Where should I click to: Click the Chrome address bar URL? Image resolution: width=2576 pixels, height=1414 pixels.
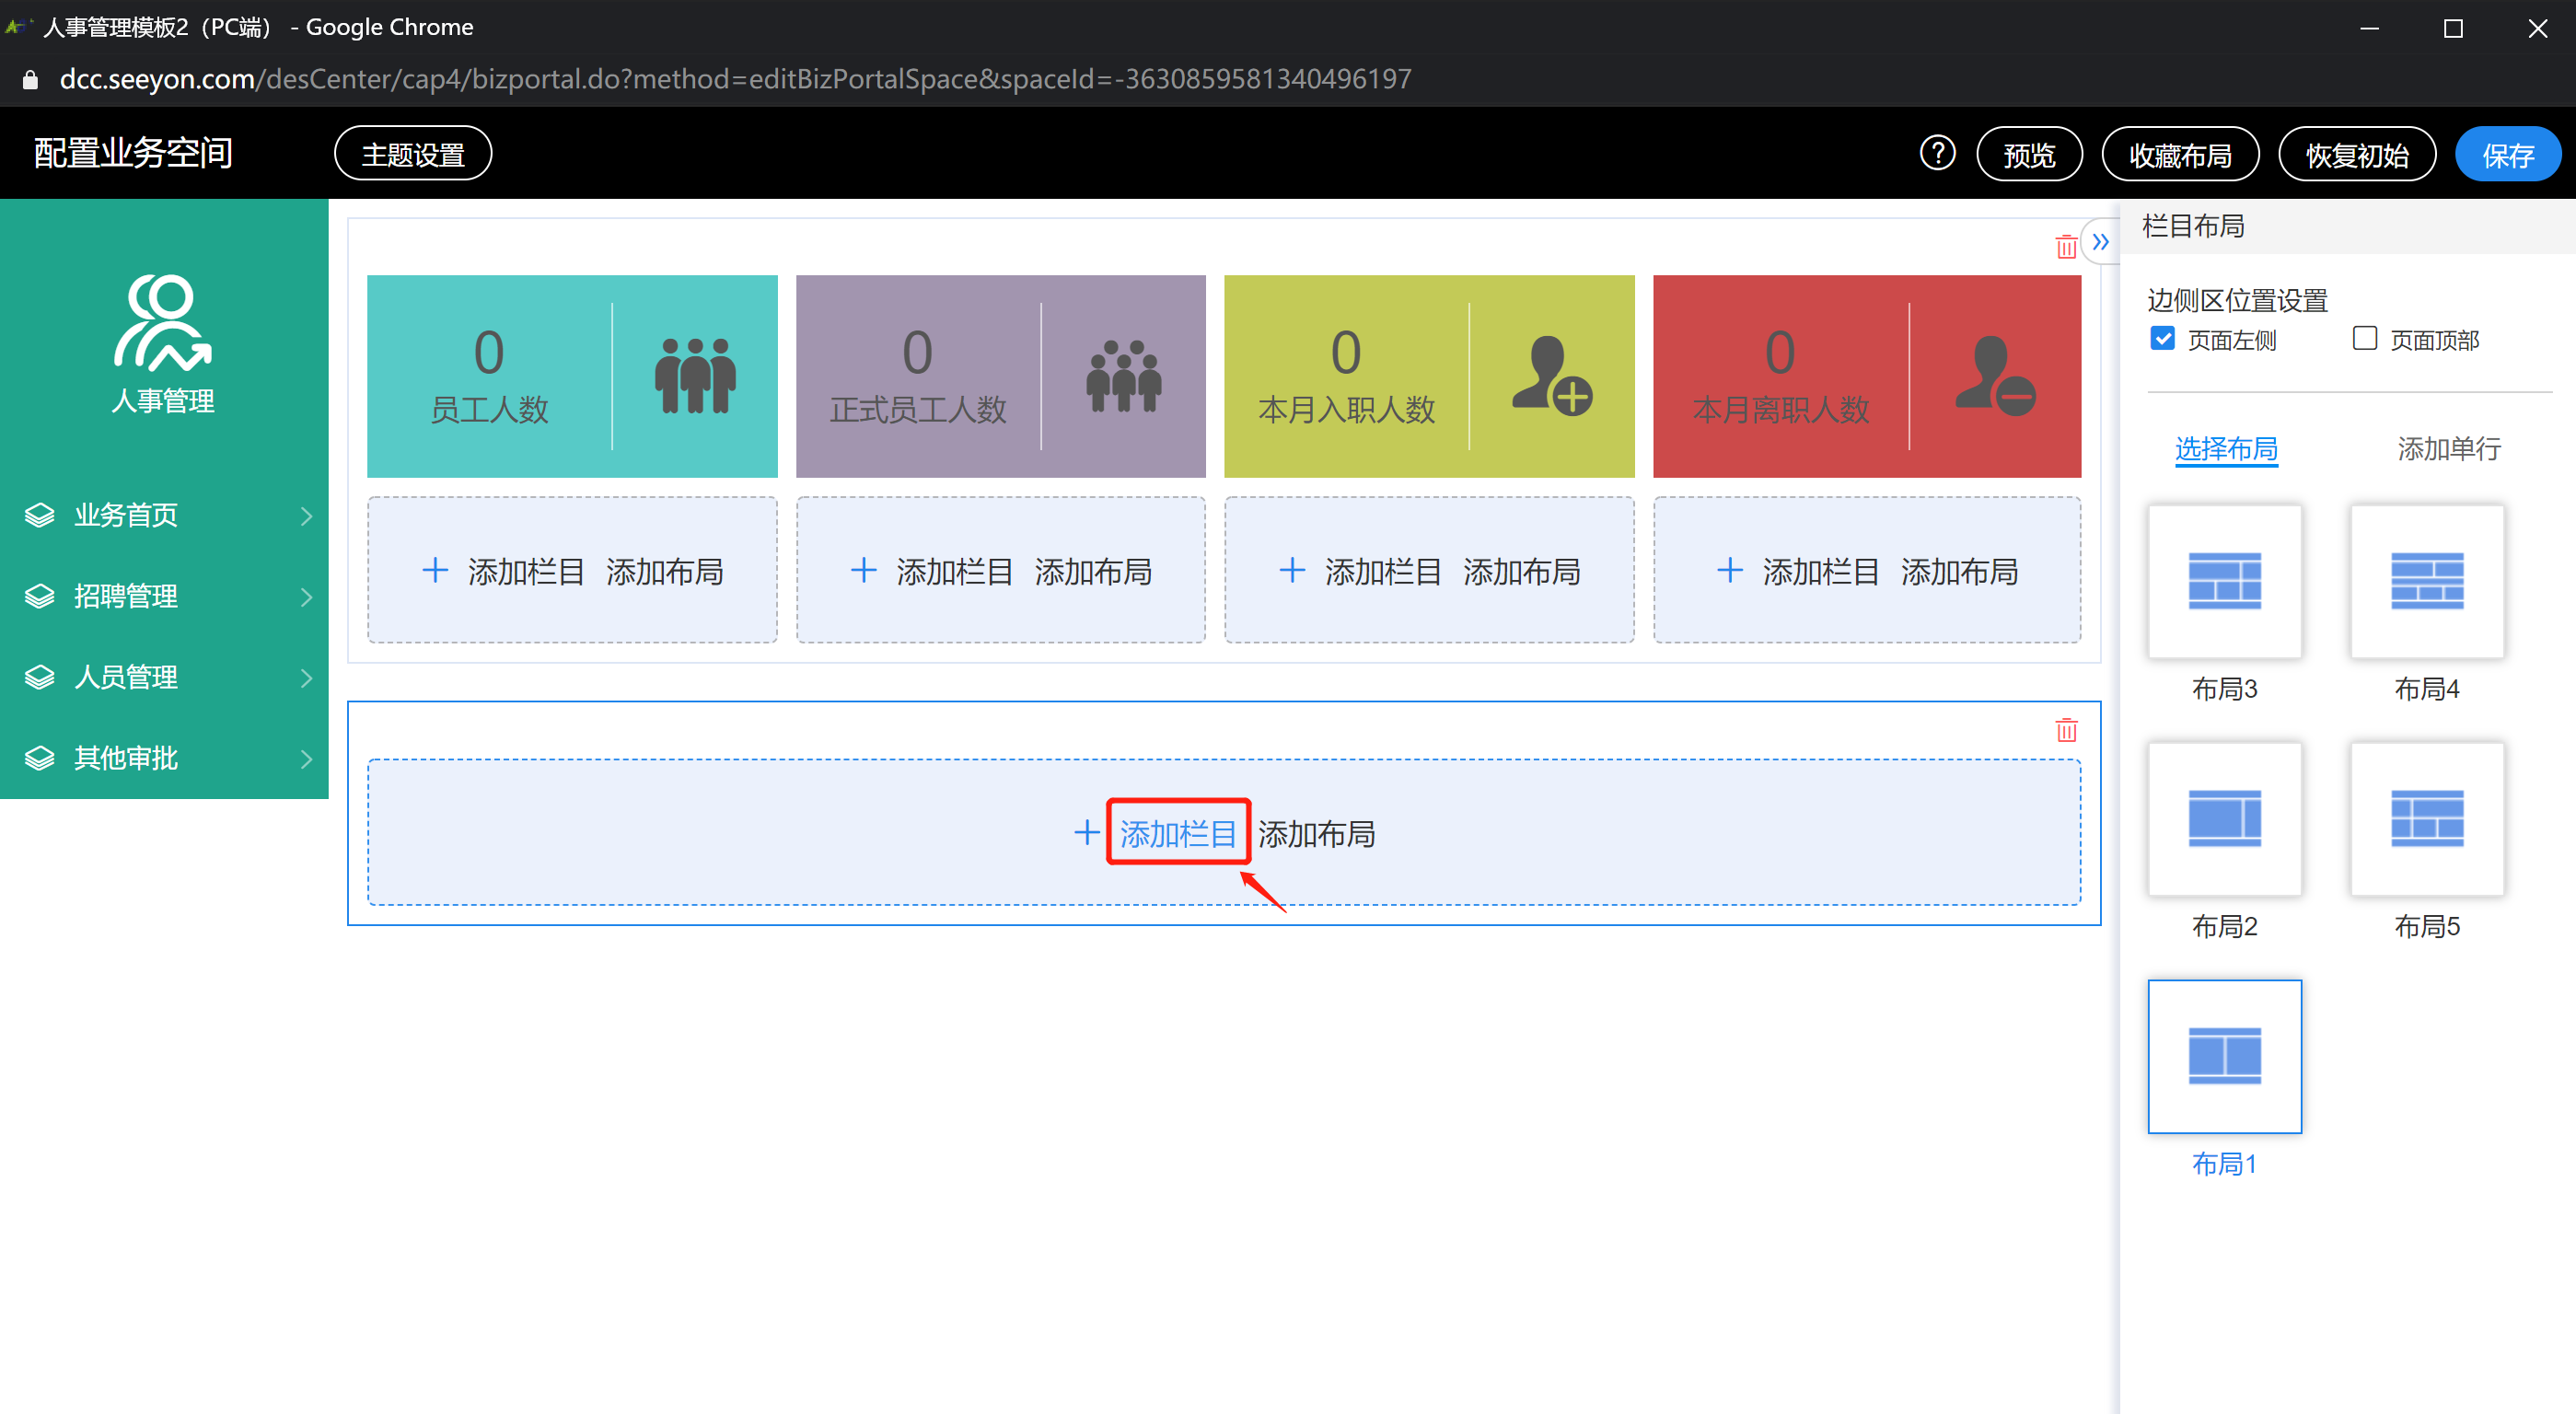(735, 79)
